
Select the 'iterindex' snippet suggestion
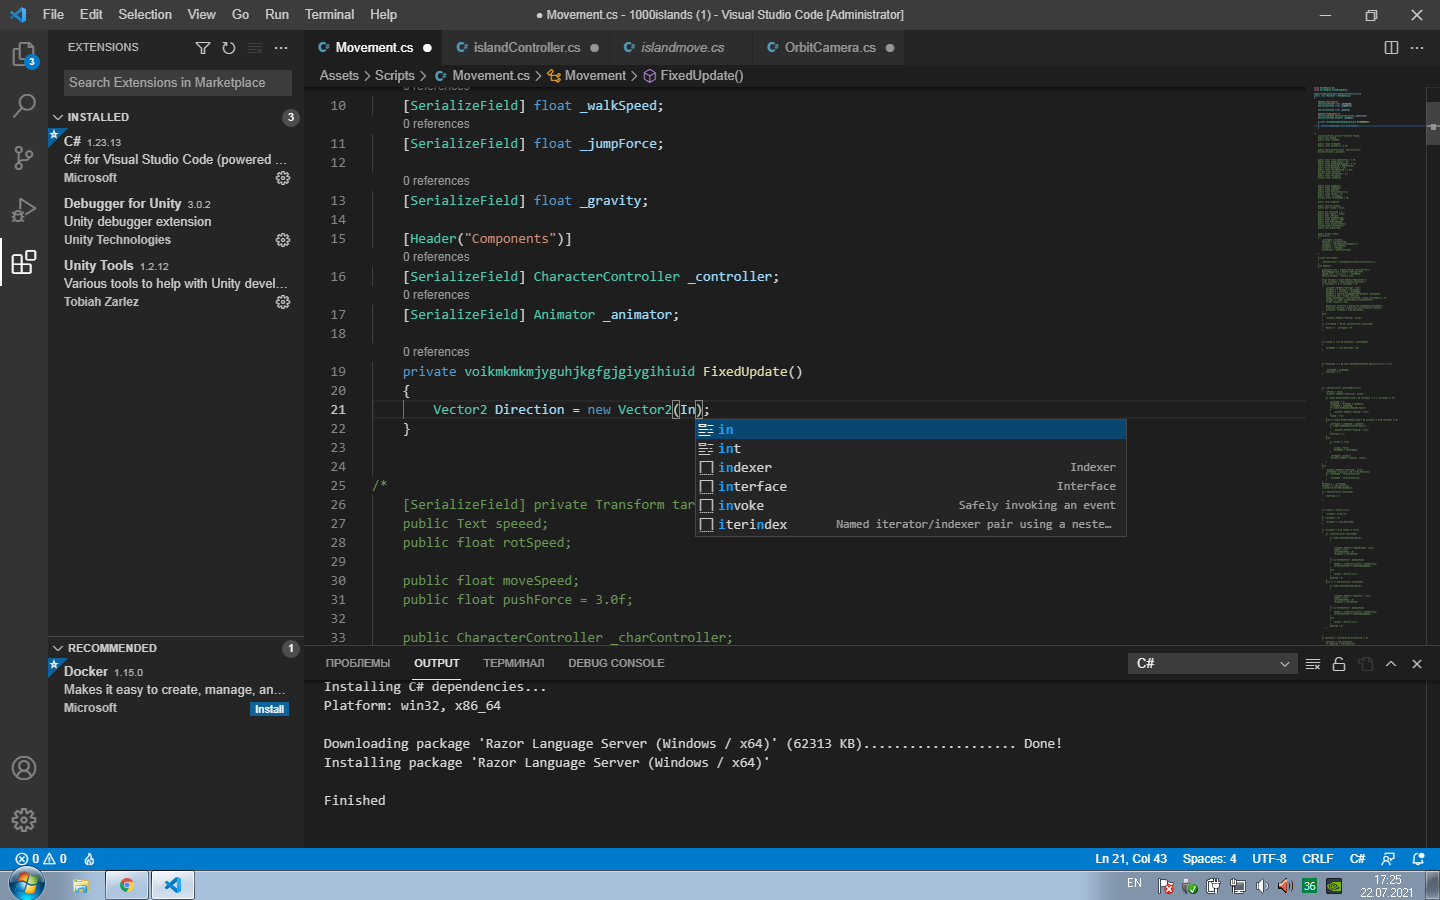pyautogui.click(x=911, y=525)
